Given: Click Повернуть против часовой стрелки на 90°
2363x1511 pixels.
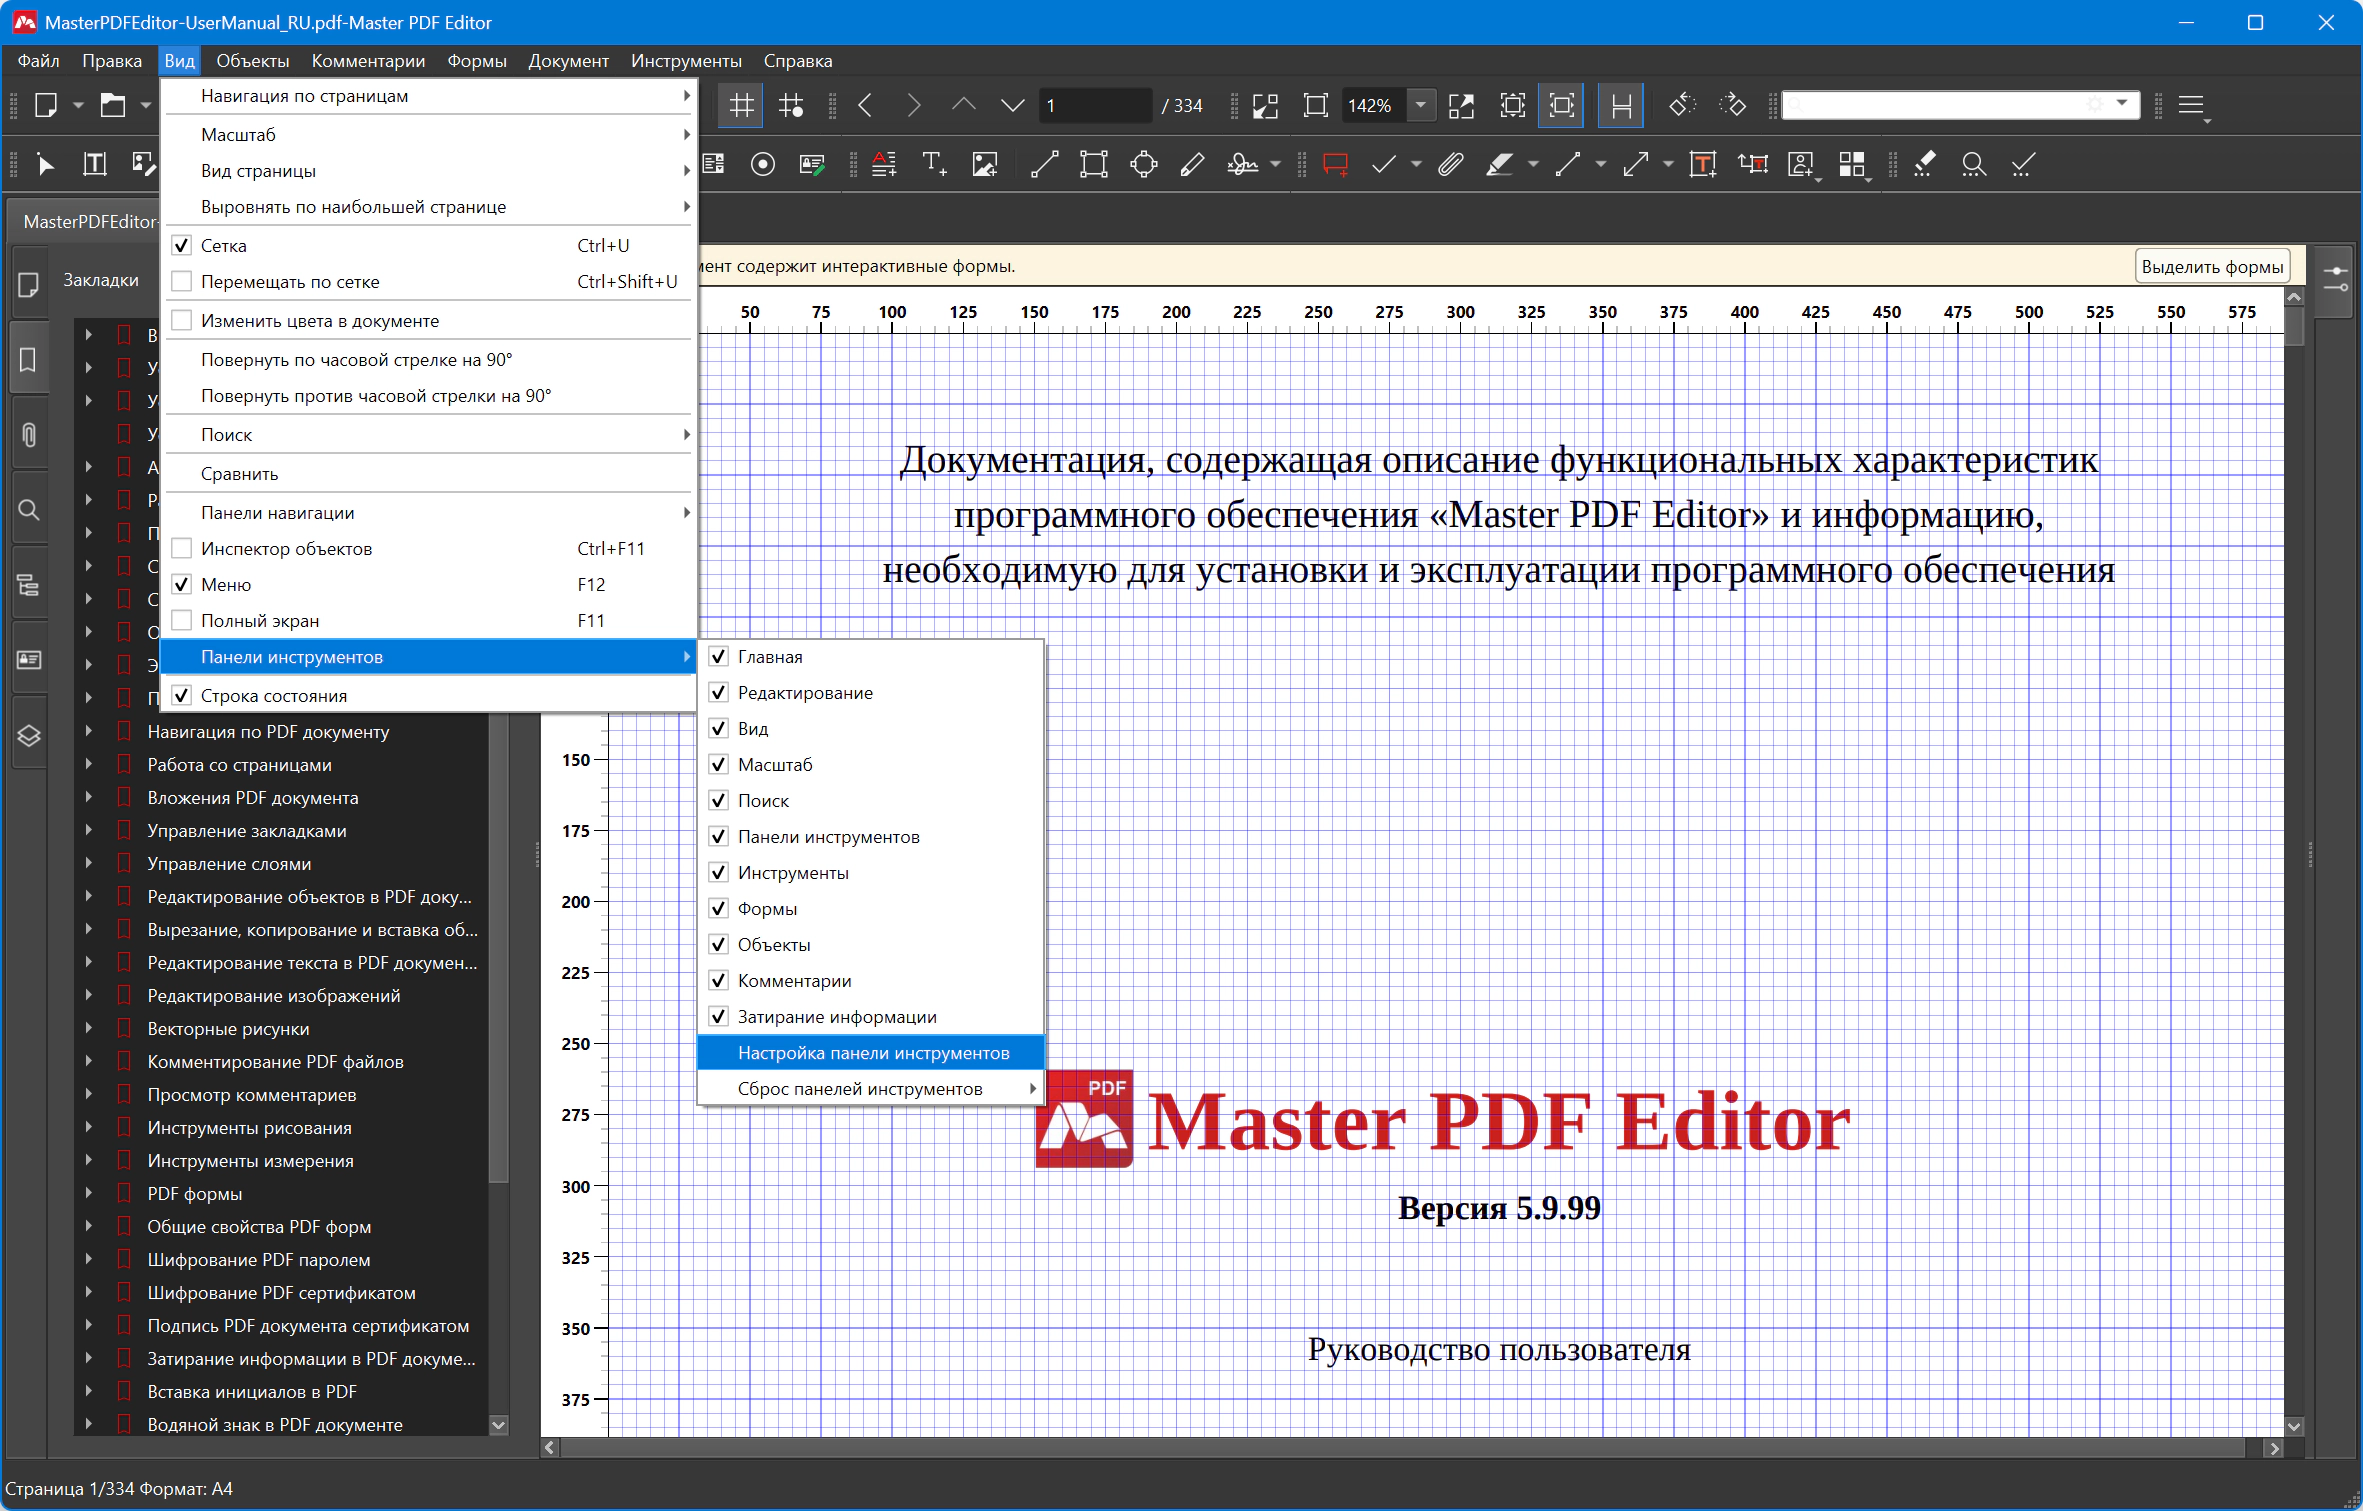Looking at the screenshot, I should pos(428,395).
